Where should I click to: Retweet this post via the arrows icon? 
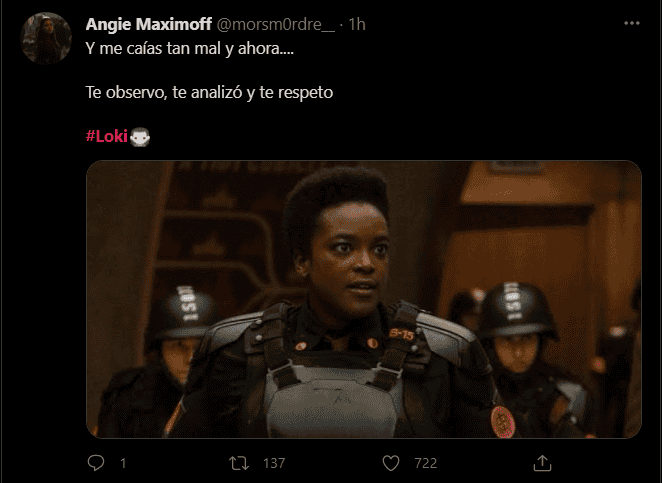239,463
